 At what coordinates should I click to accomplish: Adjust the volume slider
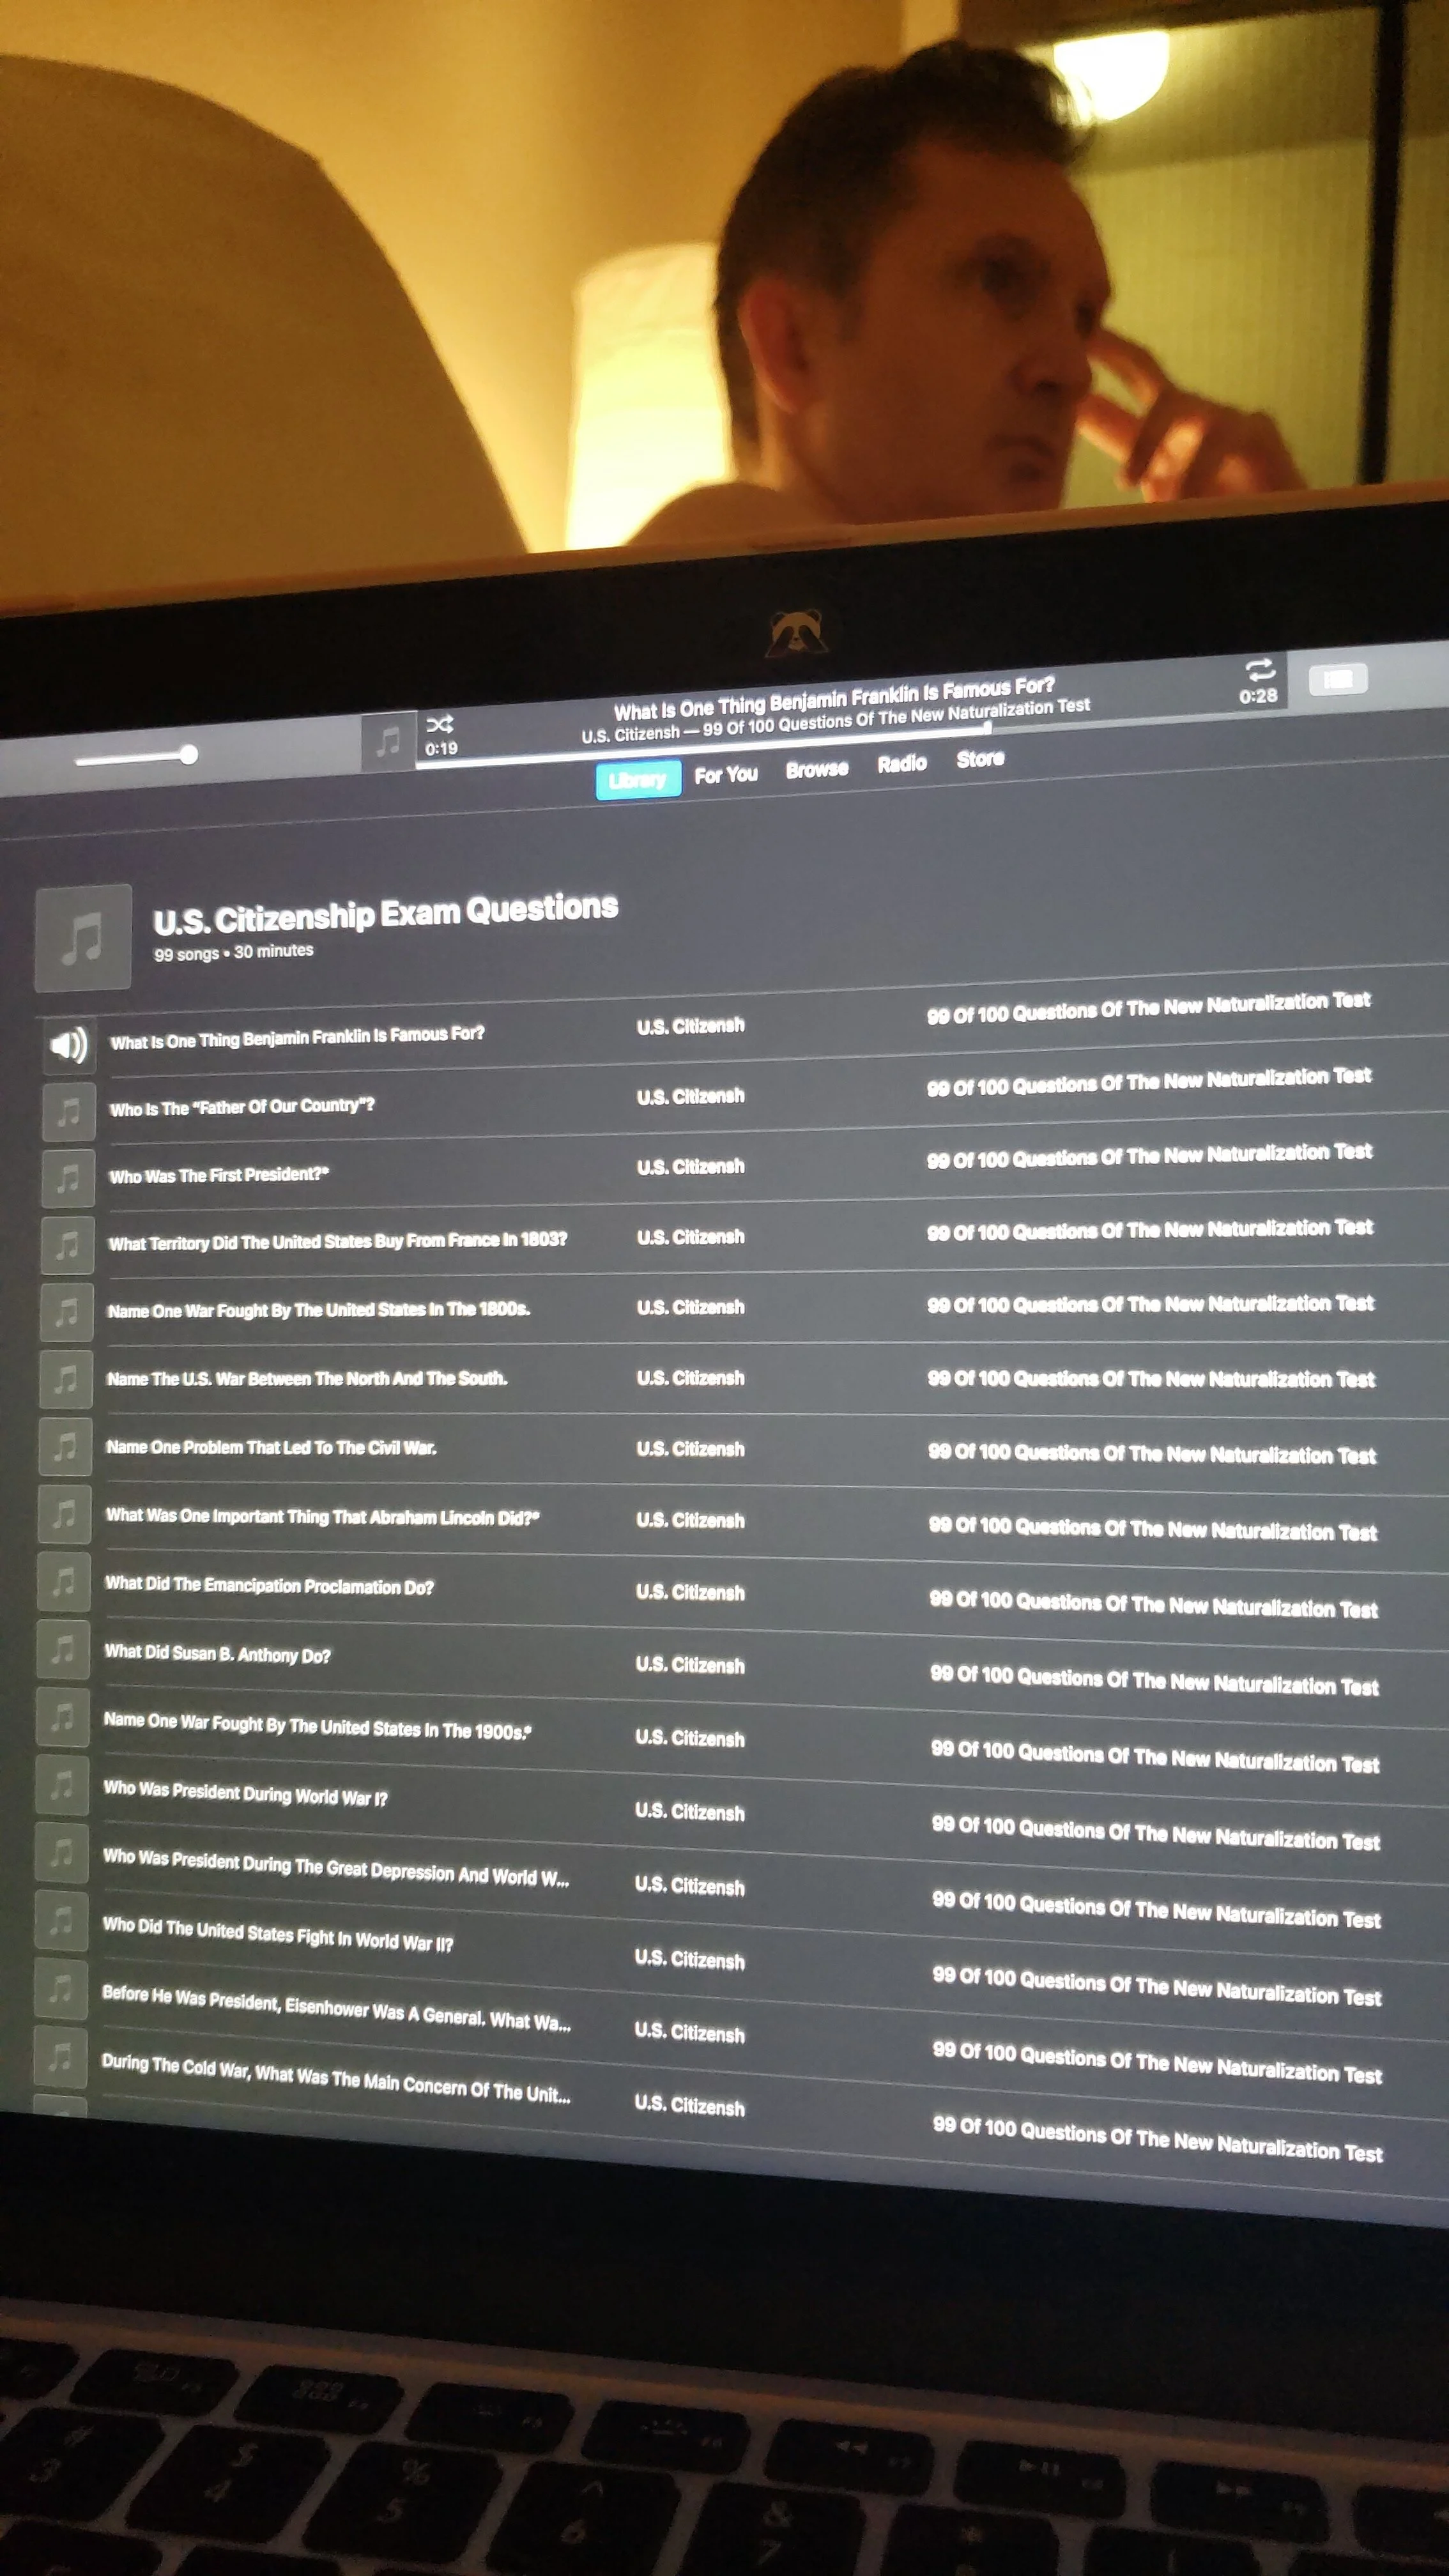pos(136,757)
